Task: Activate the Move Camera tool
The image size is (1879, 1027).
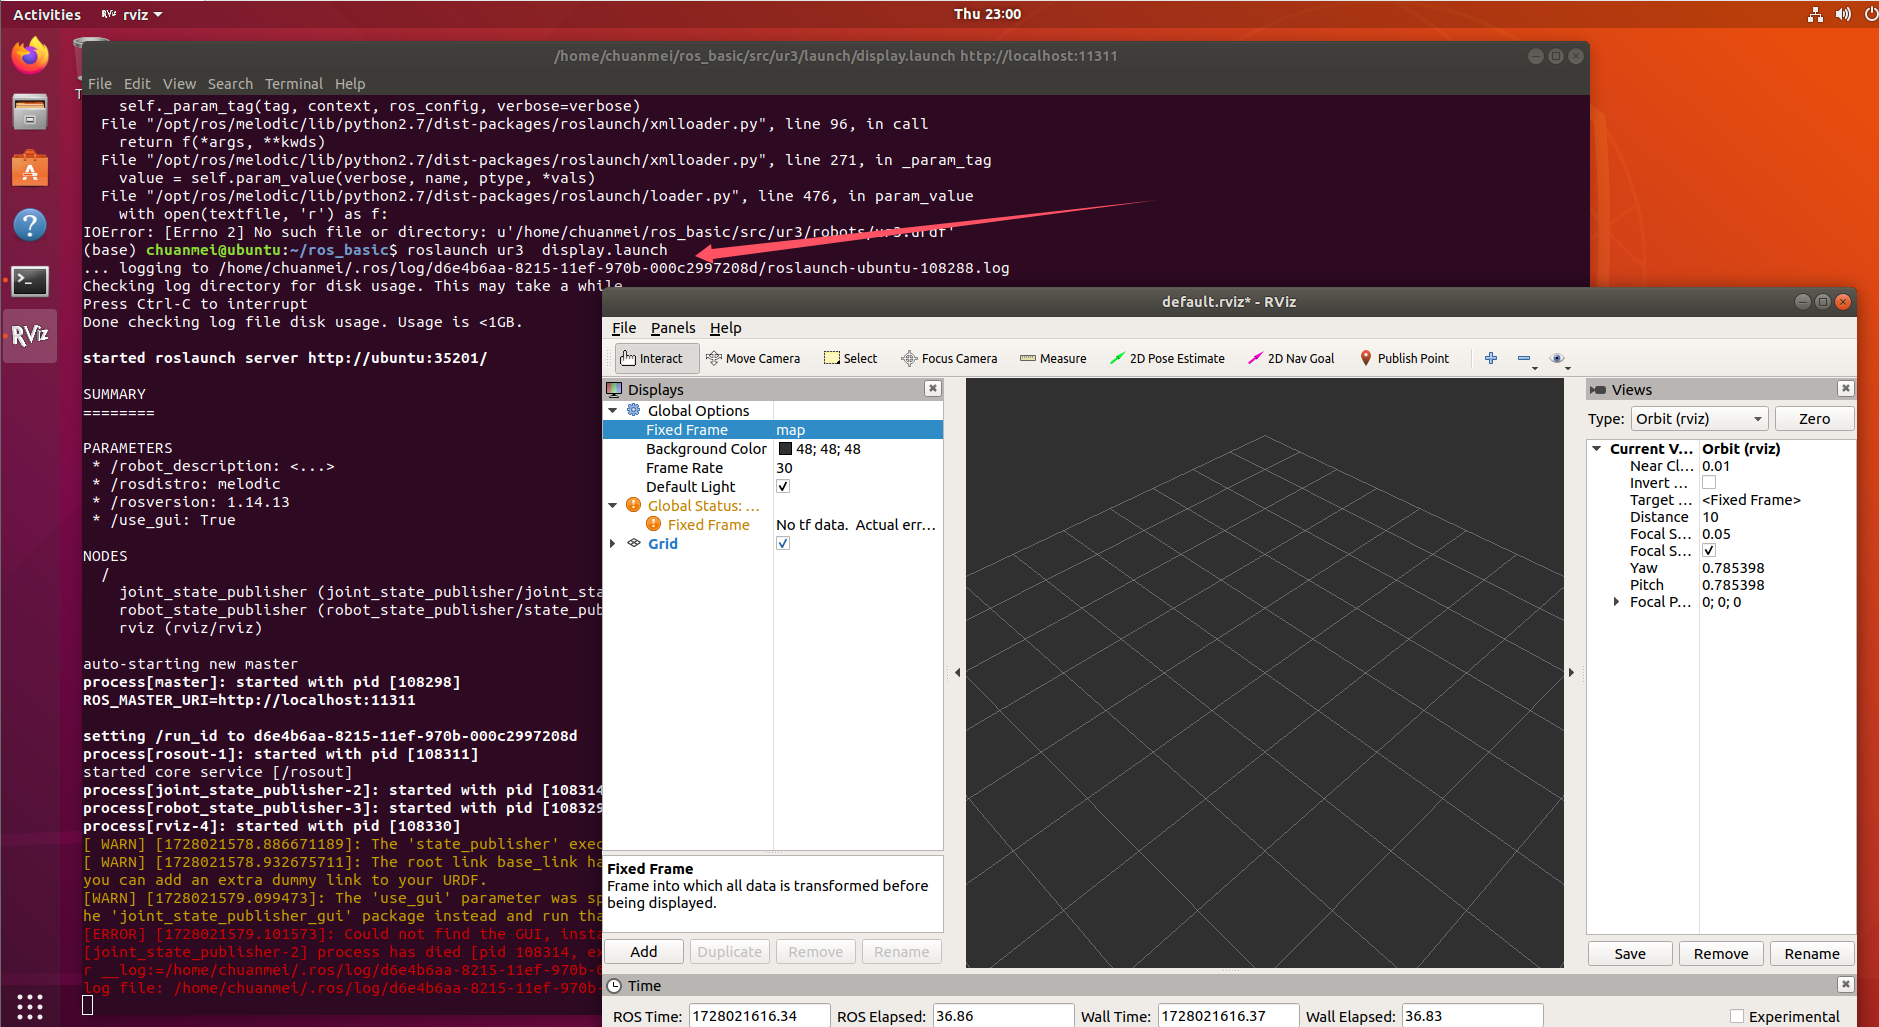Action: [754, 358]
